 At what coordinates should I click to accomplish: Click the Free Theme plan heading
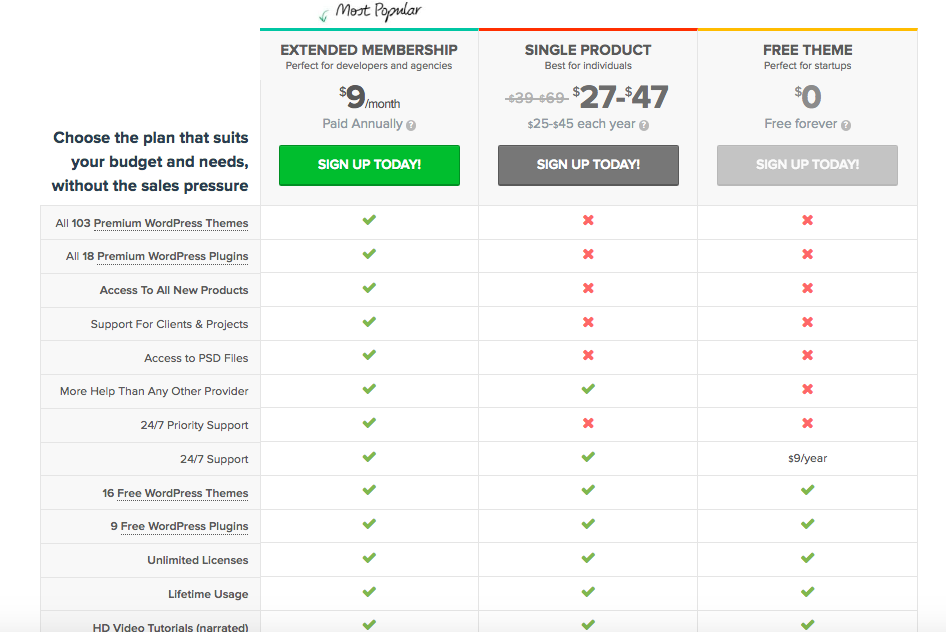click(807, 50)
